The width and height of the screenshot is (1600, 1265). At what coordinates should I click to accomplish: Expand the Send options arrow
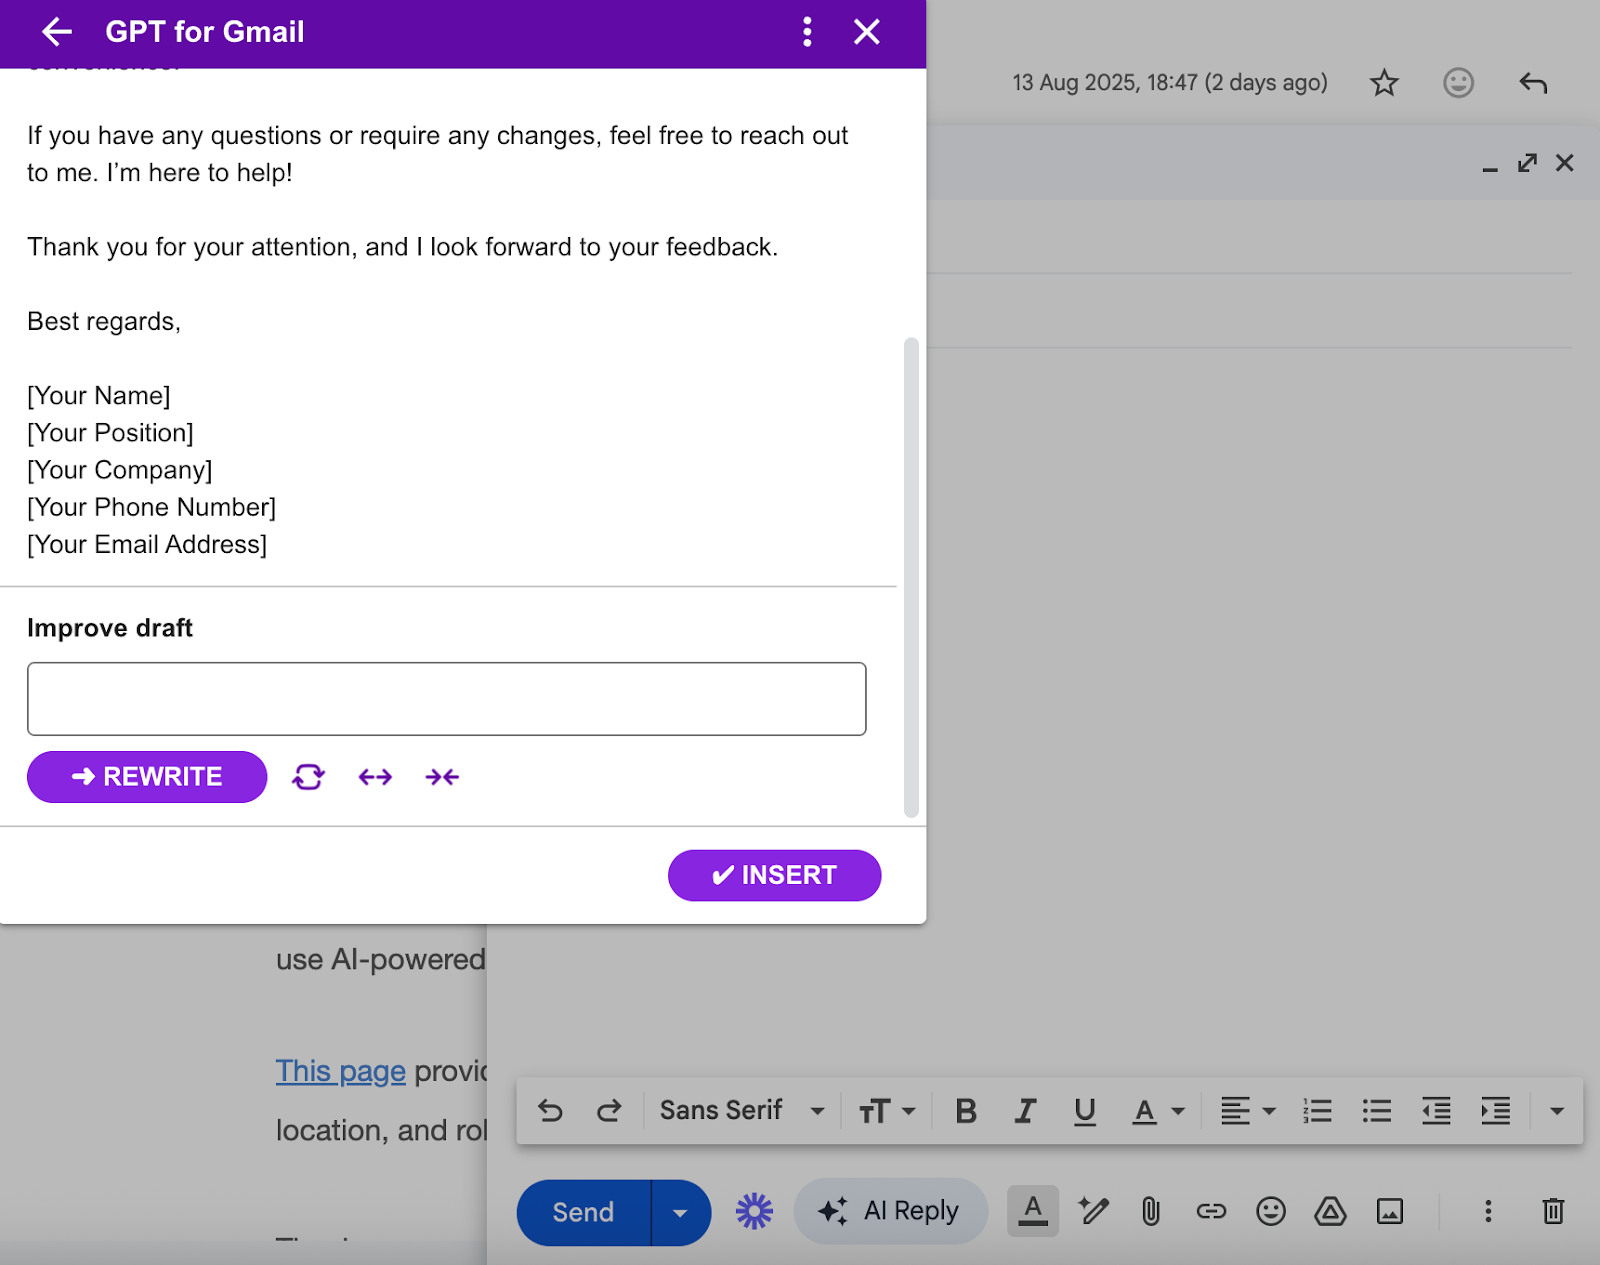tap(680, 1213)
